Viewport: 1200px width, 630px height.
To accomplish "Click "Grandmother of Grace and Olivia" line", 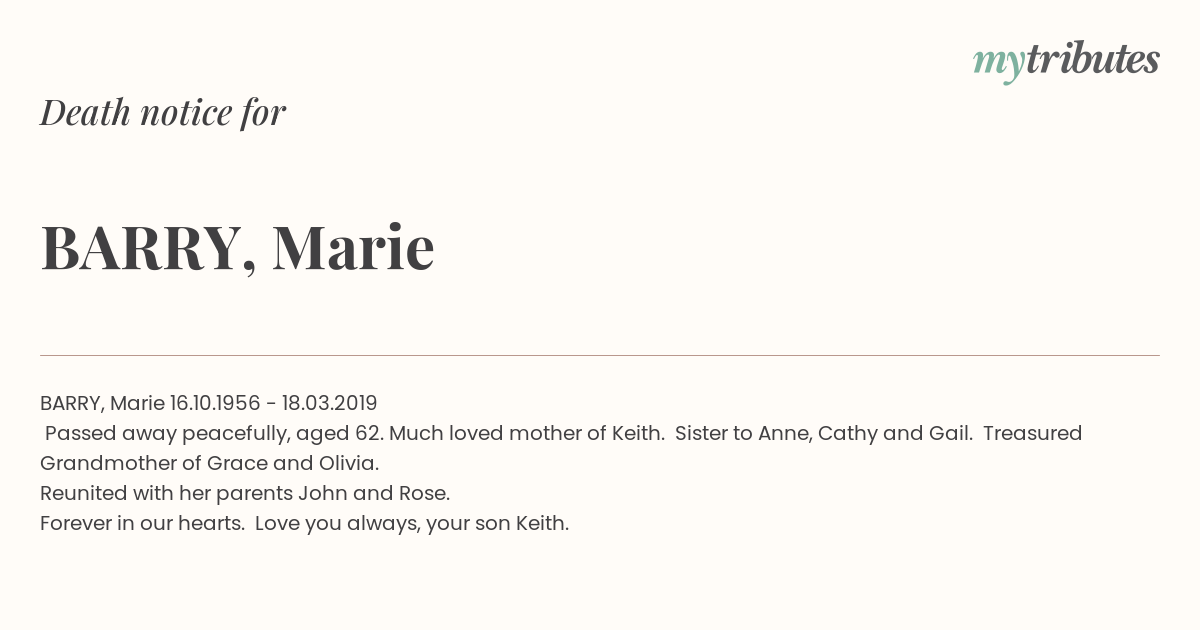I will point(210,463).
